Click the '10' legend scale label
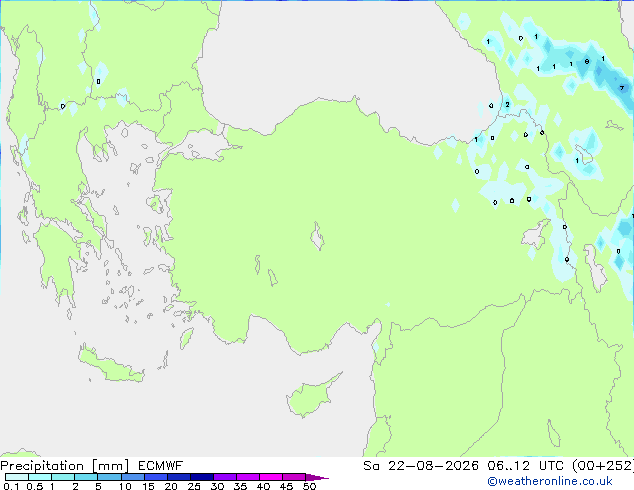This screenshot has width=634, height=490. pos(125,486)
